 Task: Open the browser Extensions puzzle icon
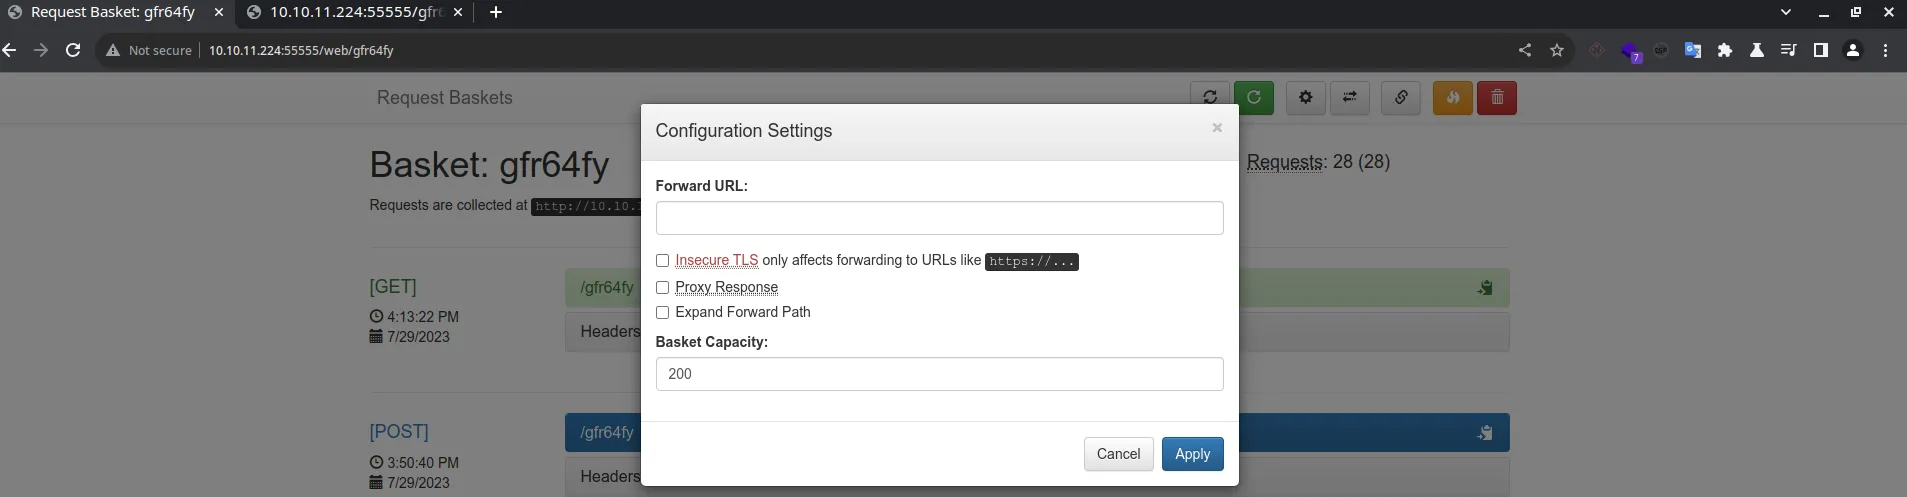click(x=1724, y=50)
